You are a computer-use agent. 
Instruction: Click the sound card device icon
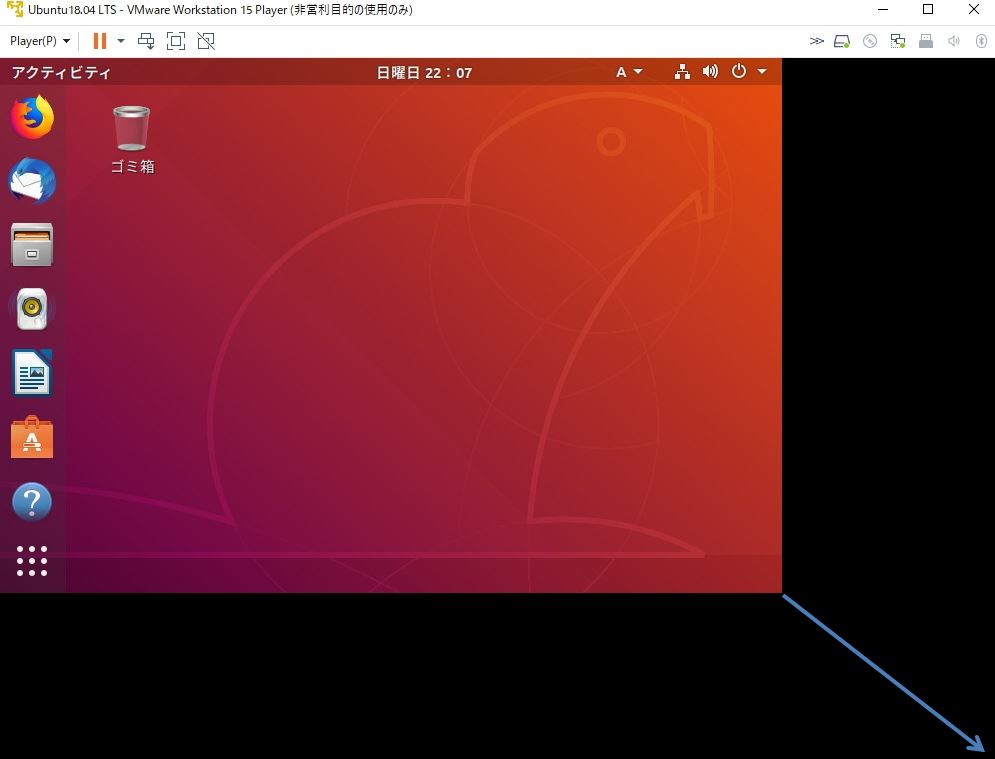(954, 41)
